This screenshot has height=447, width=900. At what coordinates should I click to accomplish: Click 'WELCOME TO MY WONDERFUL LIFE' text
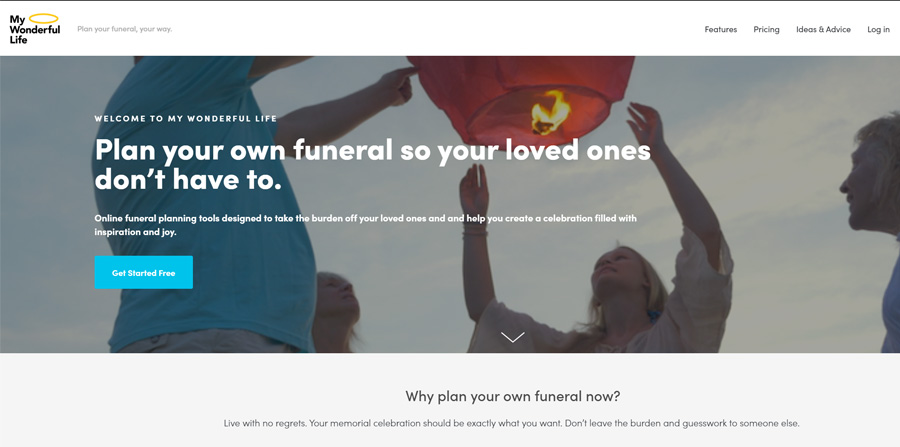(x=186, y=119)
